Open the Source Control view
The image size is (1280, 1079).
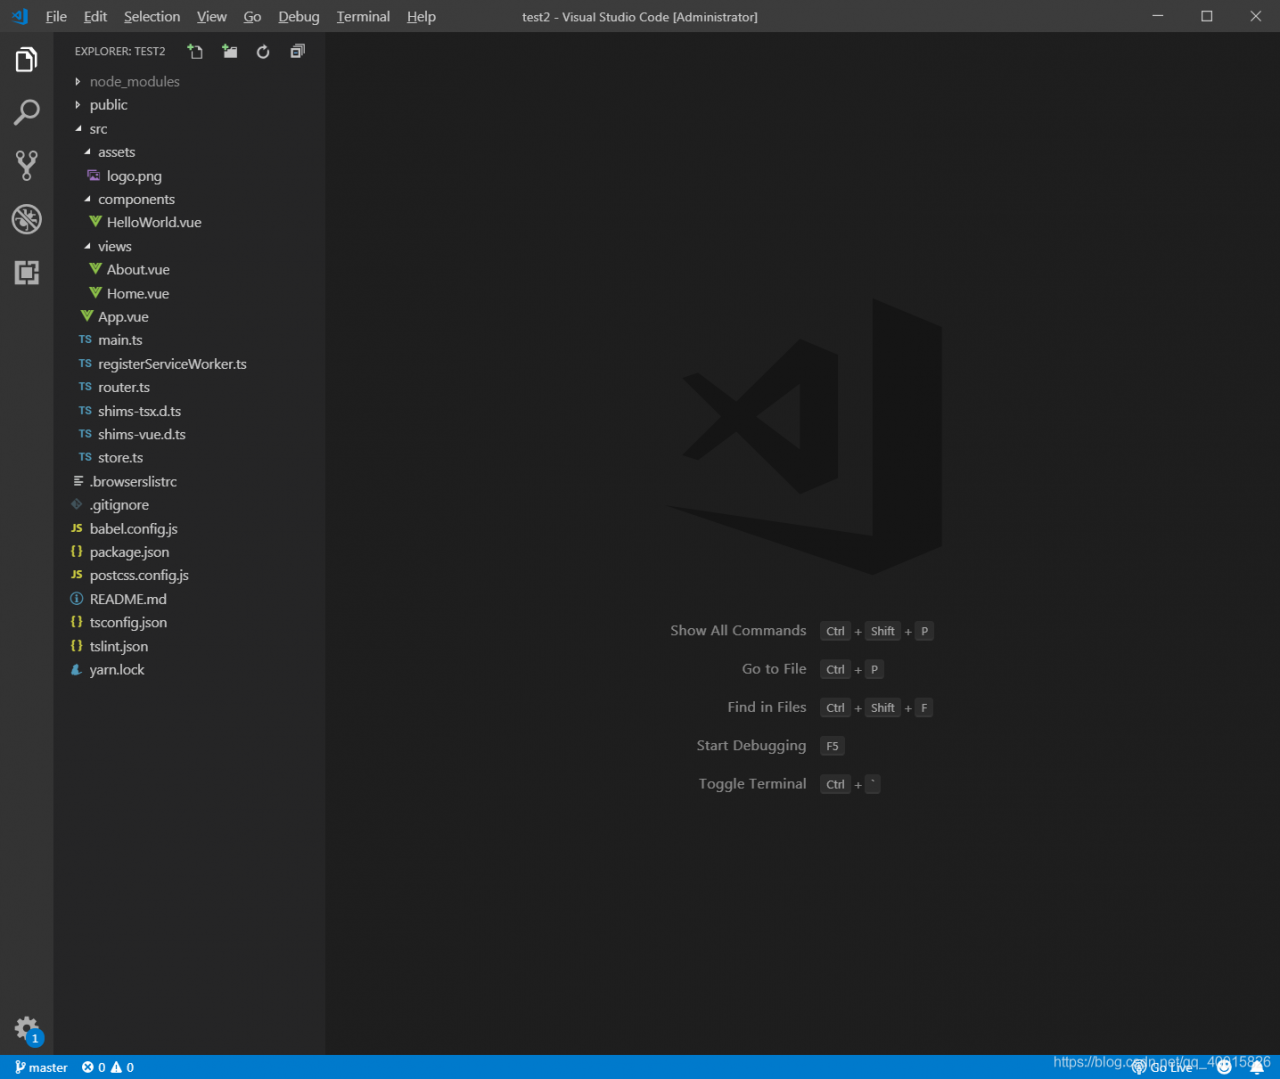coord(27,165)
